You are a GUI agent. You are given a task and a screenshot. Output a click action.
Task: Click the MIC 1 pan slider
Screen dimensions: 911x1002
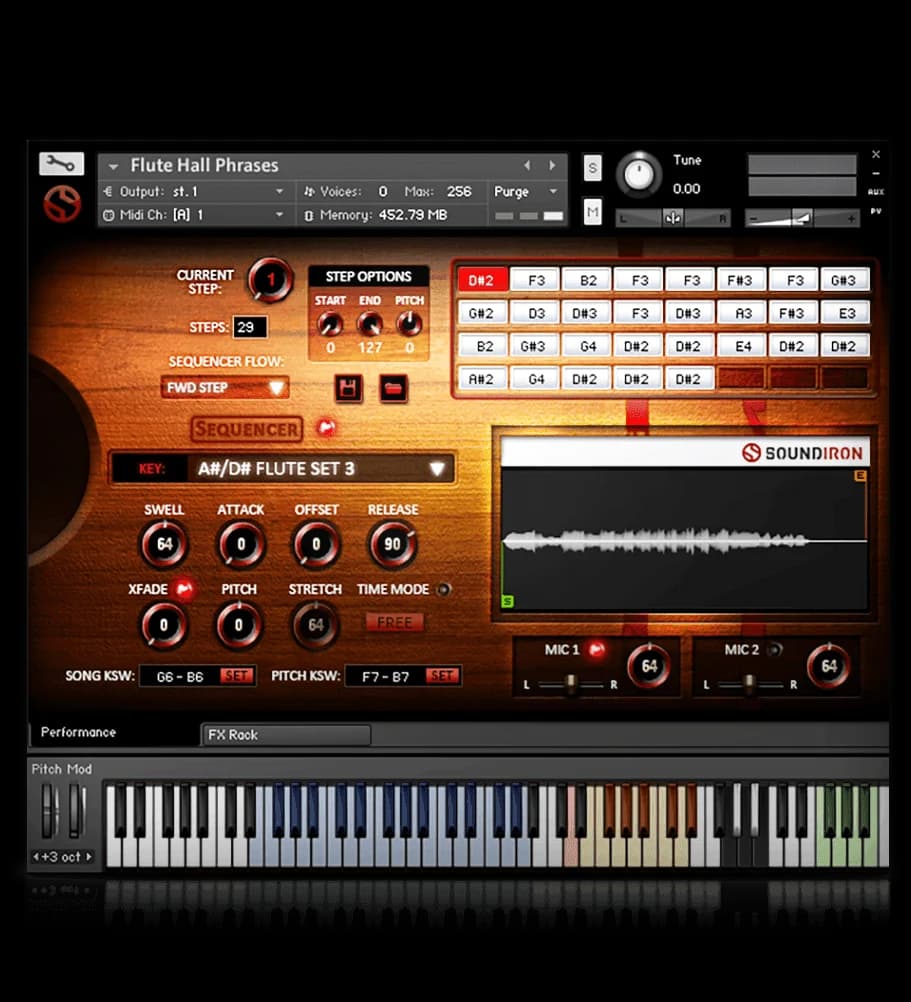[x=570, y=684]
